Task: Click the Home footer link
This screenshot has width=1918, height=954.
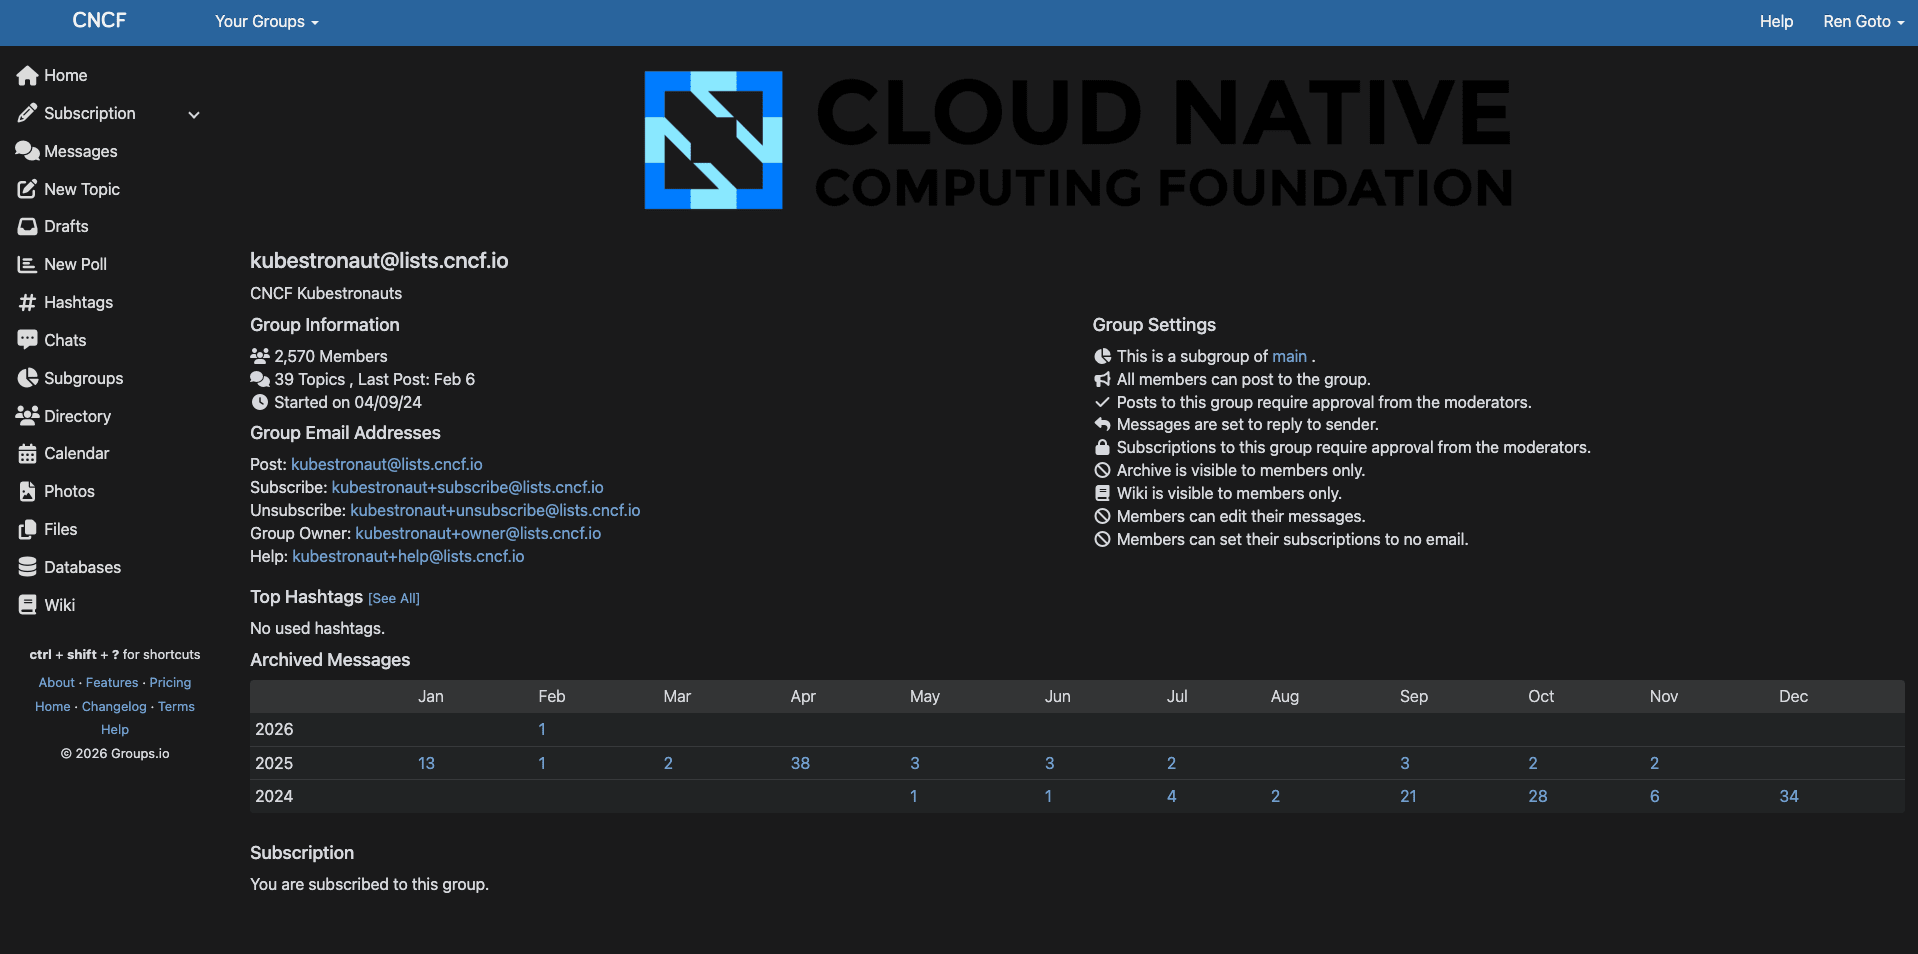Action: pyautogui.click(x=53, y=706)
